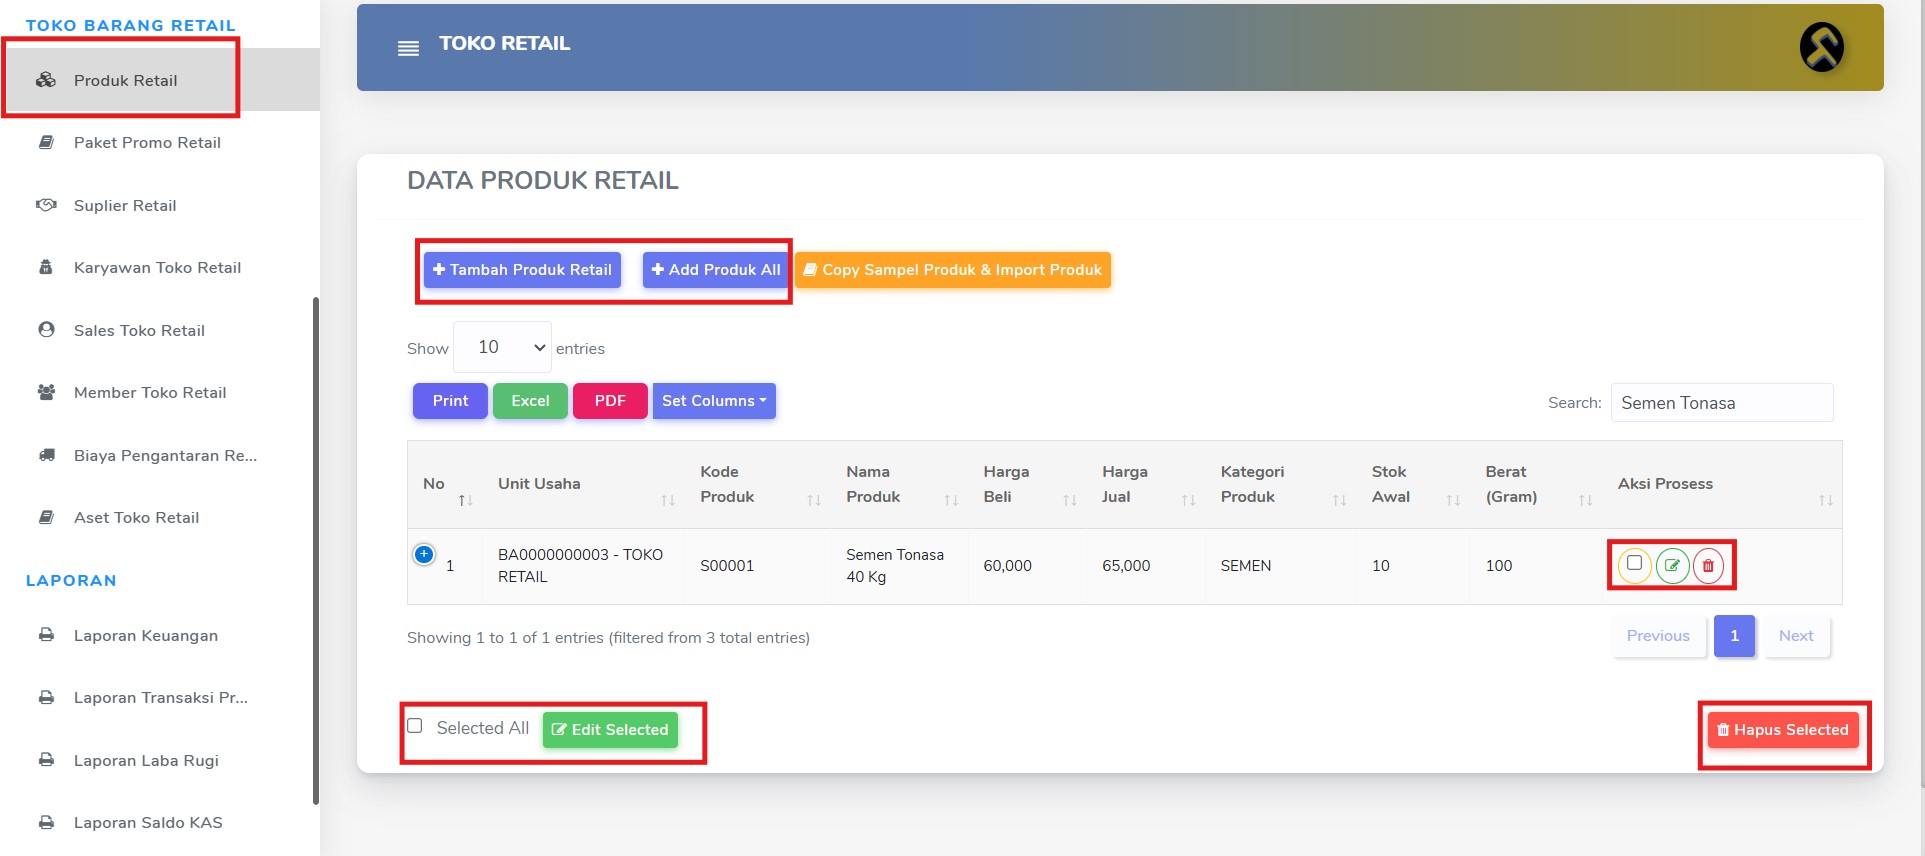Toggle the Selected All checkbox
Viewport: 1925px width, 856px height.
415,726
